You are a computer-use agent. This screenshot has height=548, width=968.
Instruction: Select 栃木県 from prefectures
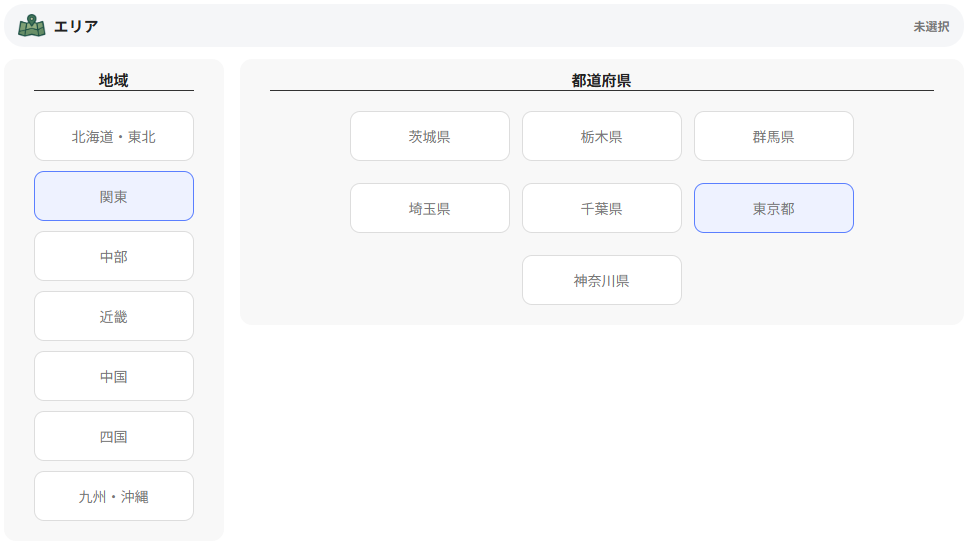click(x=602, y=136)
